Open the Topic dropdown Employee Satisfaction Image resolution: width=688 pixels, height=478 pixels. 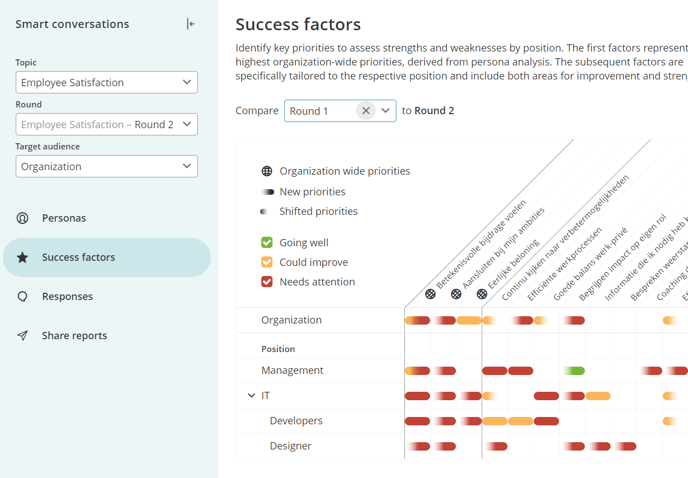click(x=107, y=83)
